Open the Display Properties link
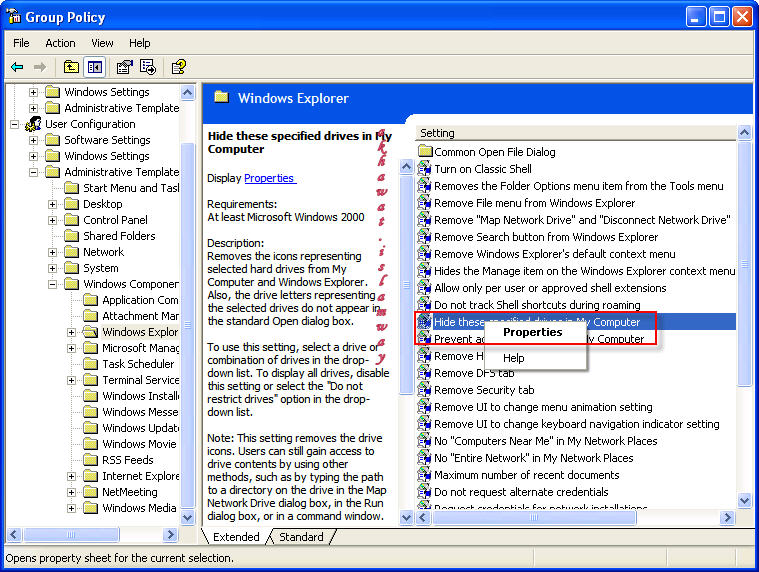 [x=269, y=178]
